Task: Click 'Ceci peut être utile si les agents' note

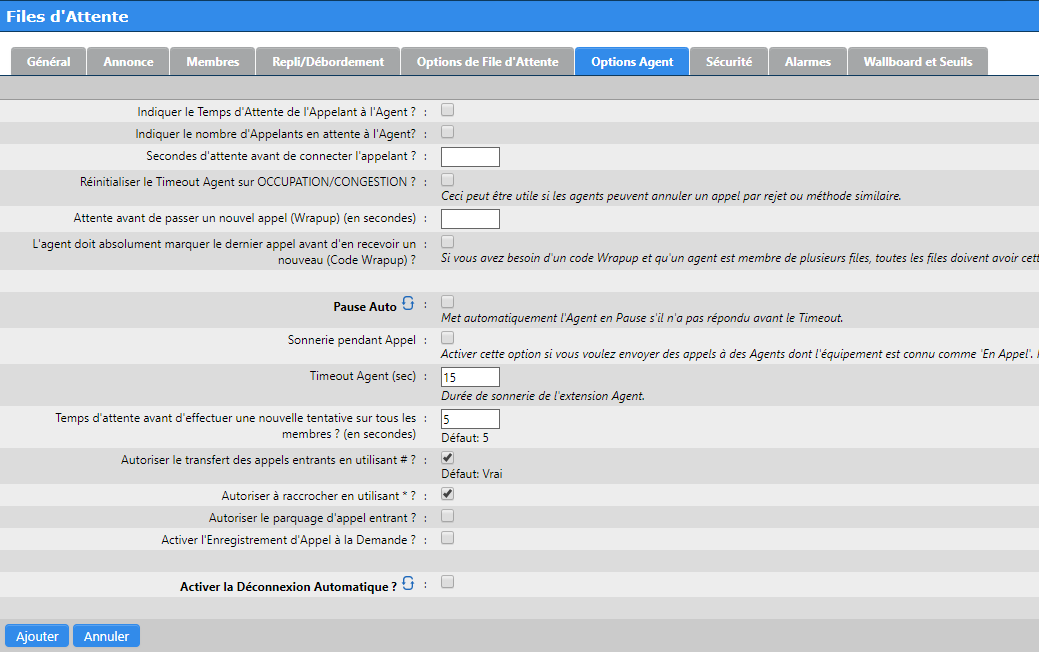Action: pos(671,196)
